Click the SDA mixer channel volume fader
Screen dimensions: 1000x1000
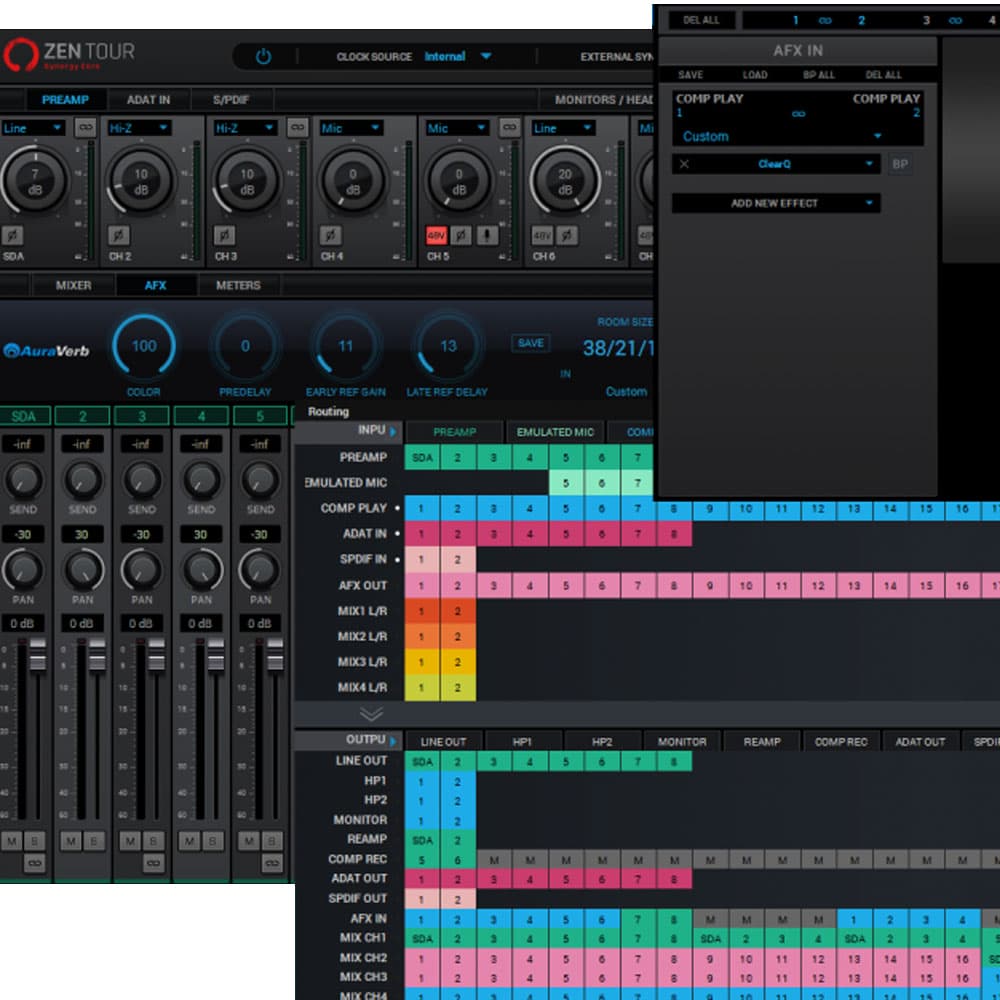(x=38, y=654)
